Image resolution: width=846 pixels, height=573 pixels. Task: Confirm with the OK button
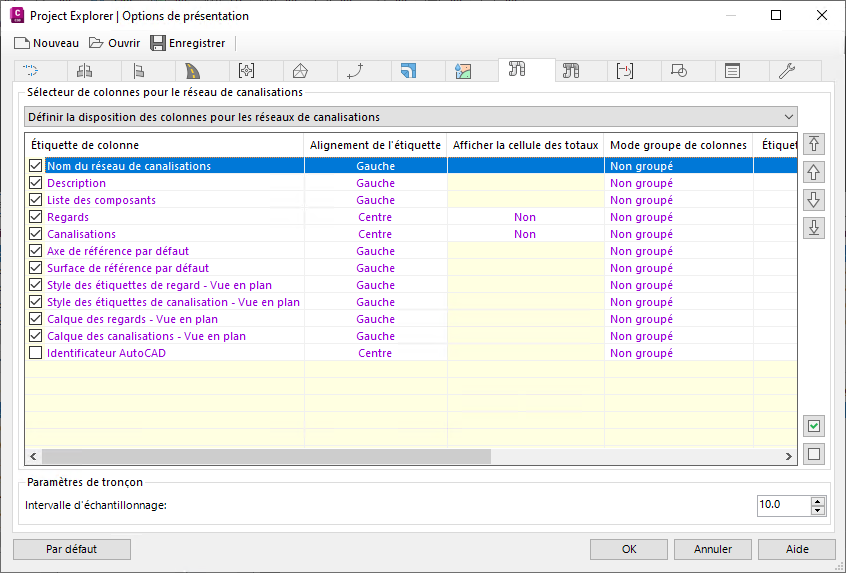pos(629,549)
